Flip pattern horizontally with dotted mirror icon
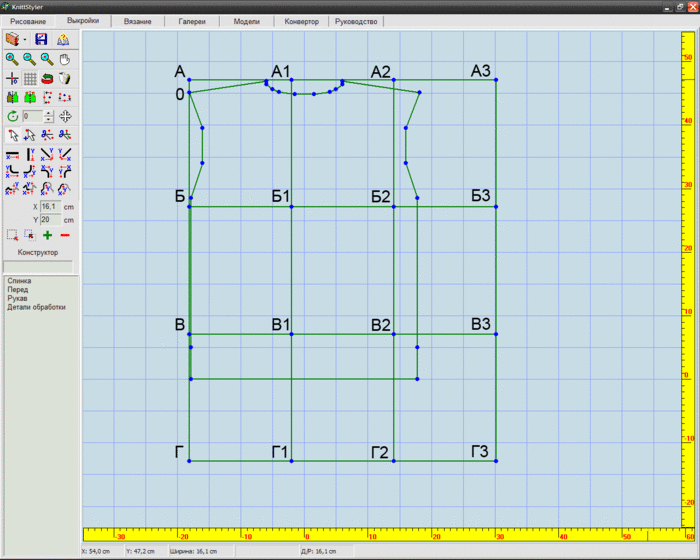700x560 pixels. (65, 97)
